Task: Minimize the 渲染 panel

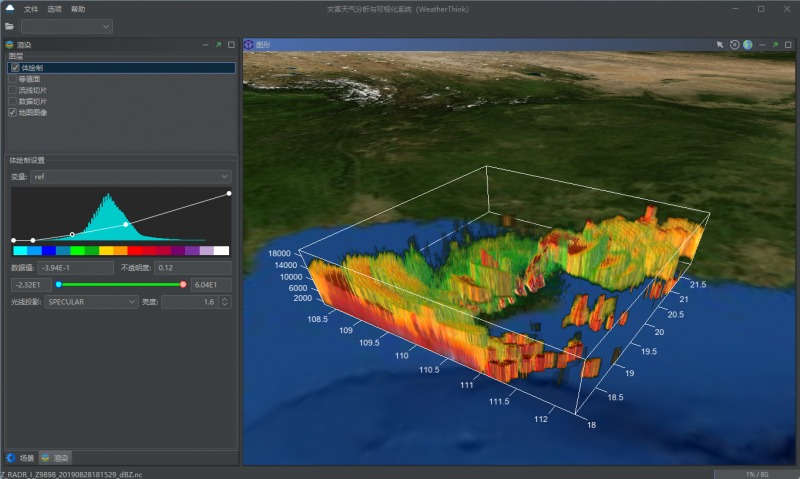Action: tap(205, 45)
